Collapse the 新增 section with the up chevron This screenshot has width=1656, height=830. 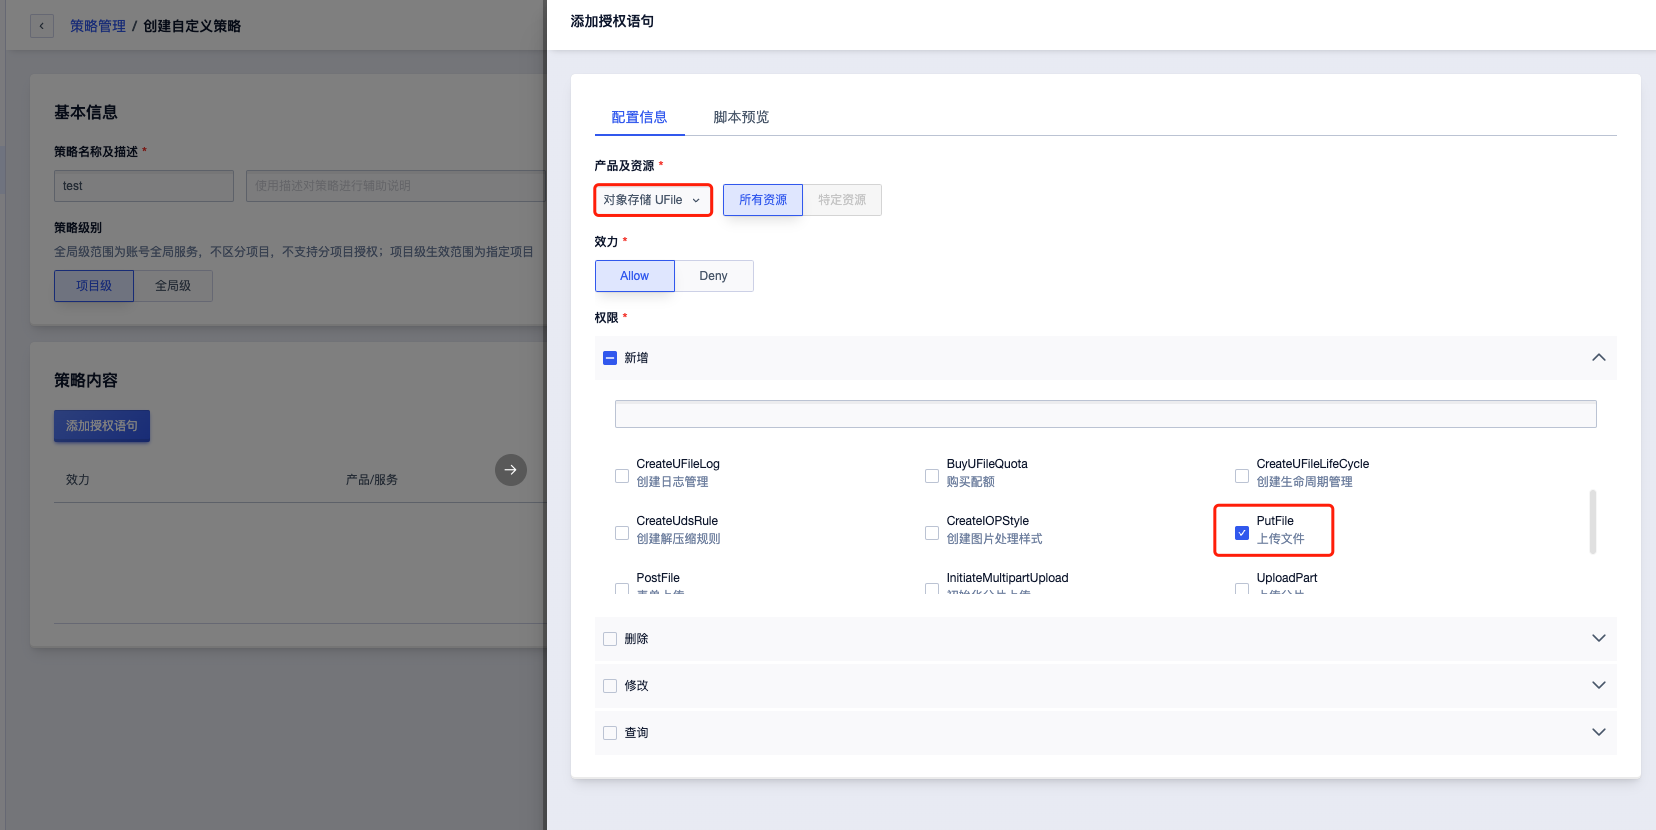pos(1598,358)
